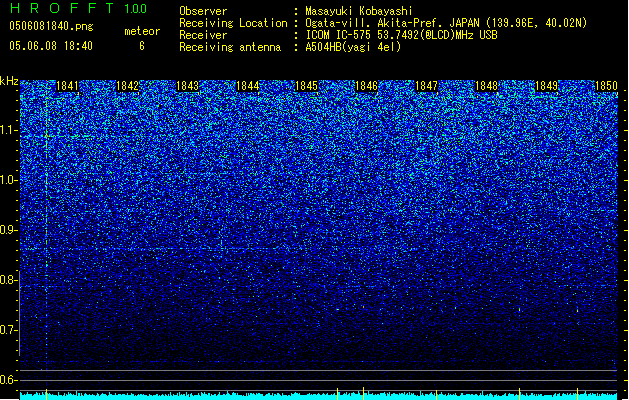Click the meteor count label

pos(142,31)
